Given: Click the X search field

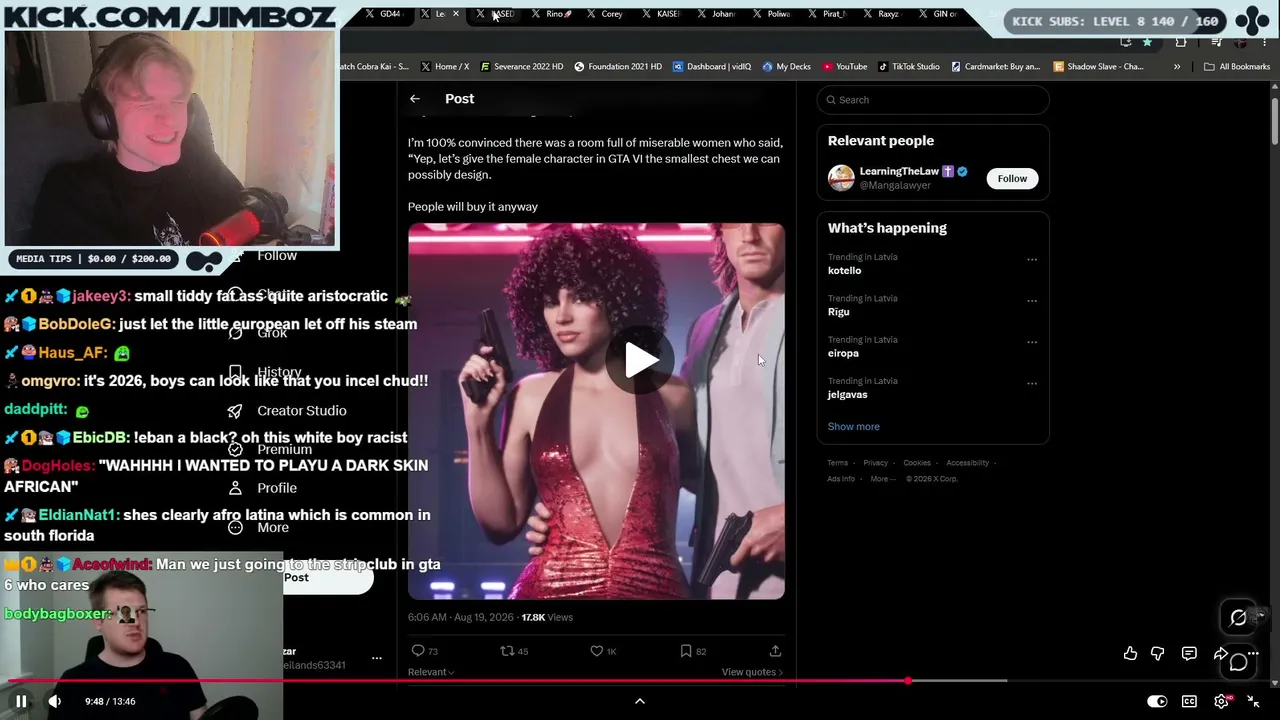Looking at the screenshot, I should 933,100.
